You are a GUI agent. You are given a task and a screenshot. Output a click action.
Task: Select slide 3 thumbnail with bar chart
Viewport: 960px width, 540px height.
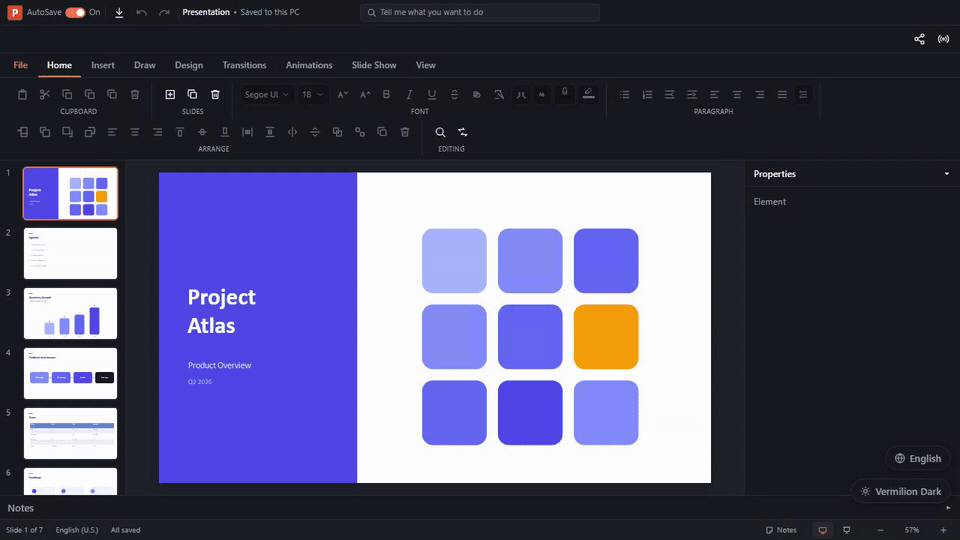coord(70,313)
